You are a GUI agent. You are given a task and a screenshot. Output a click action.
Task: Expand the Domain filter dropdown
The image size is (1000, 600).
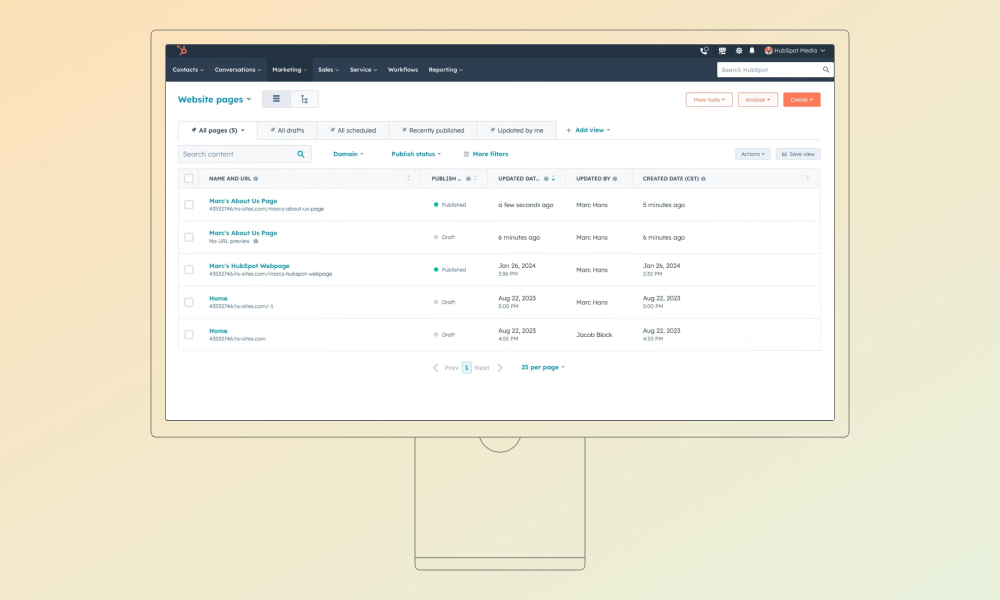348,153
